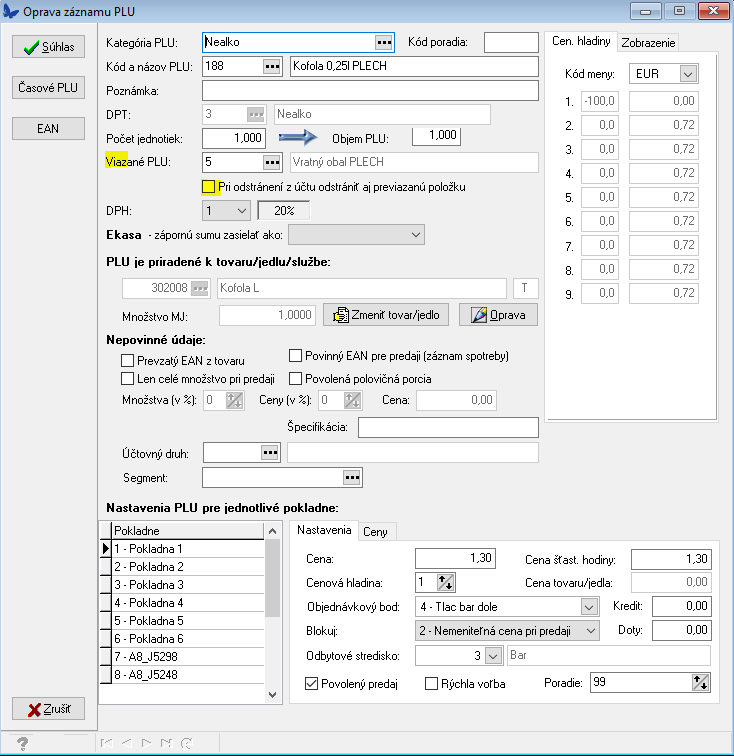This screenshot has height=756, width=734.
Task: Open the Ceny tab
Action: pos(376,531)
